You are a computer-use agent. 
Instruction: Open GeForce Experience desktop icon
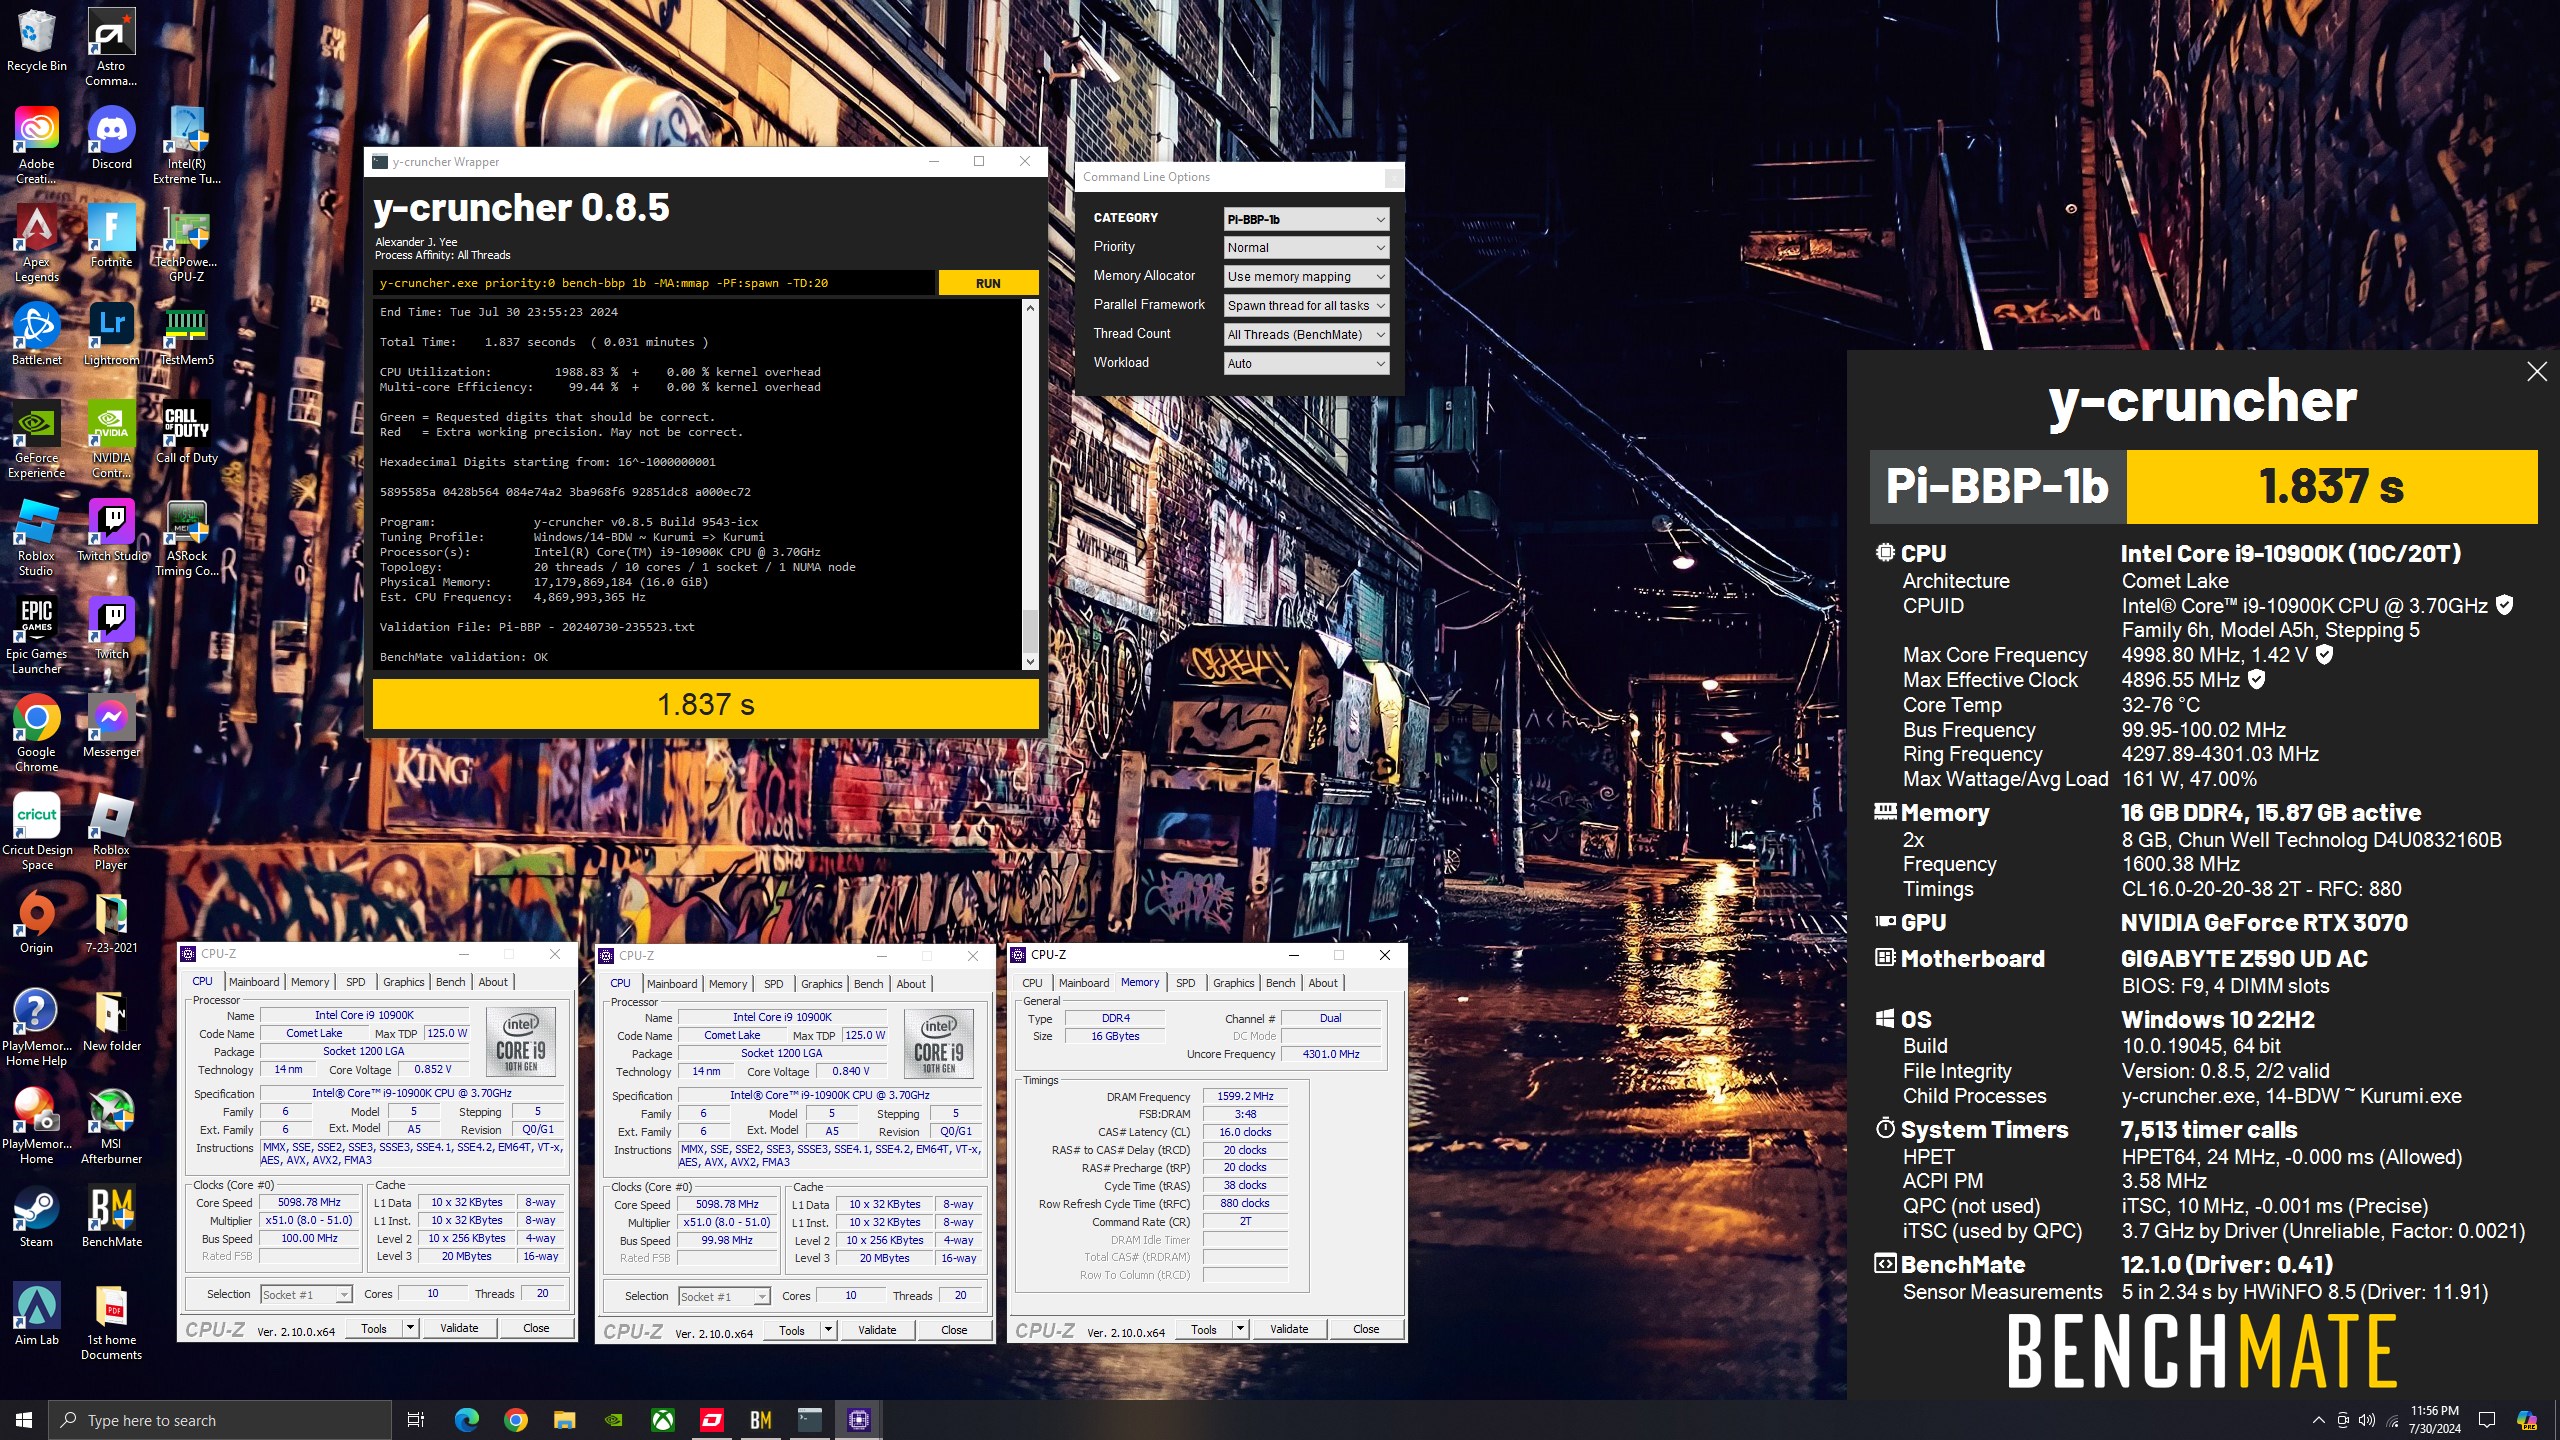(x=36, y=439)
